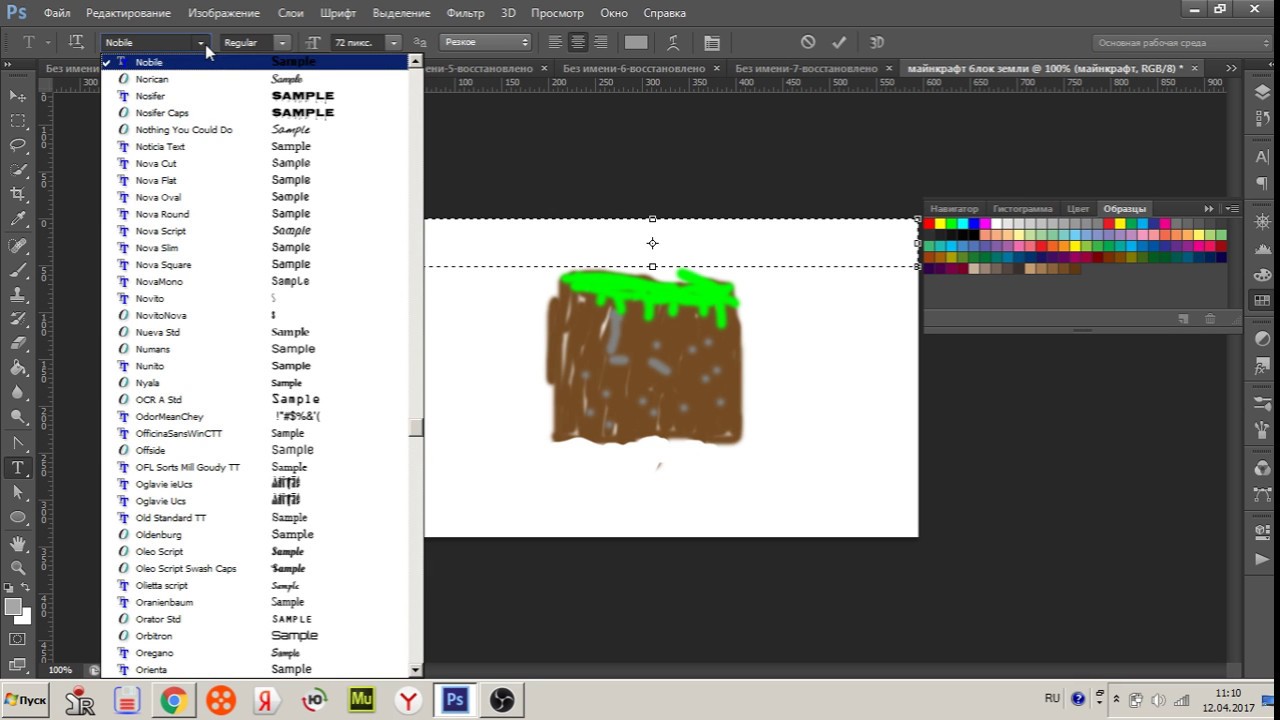Open the warped text options
1280x720 pixels.
pyautogui.click(x=673, y=42)
